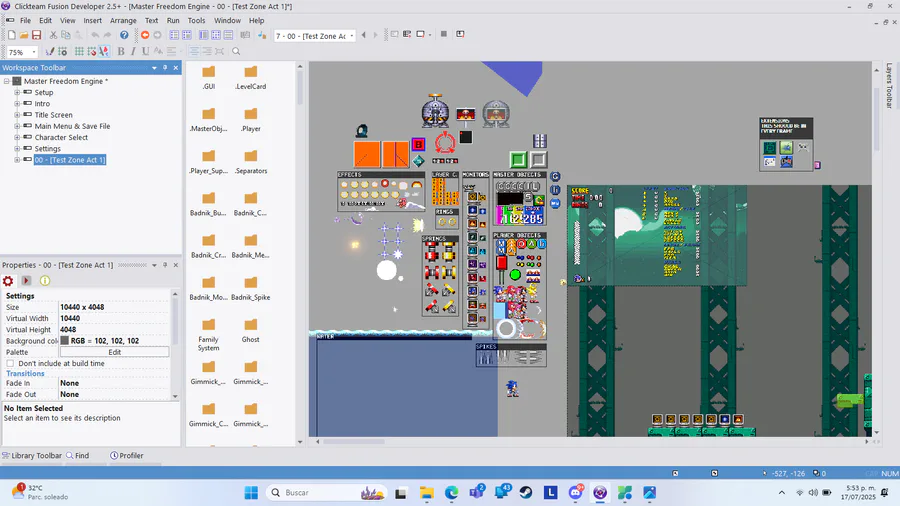The height and width of the screenshot is (506, 900).
Task: Click the Background color gray swatch
Action: (x=65, y=341)
